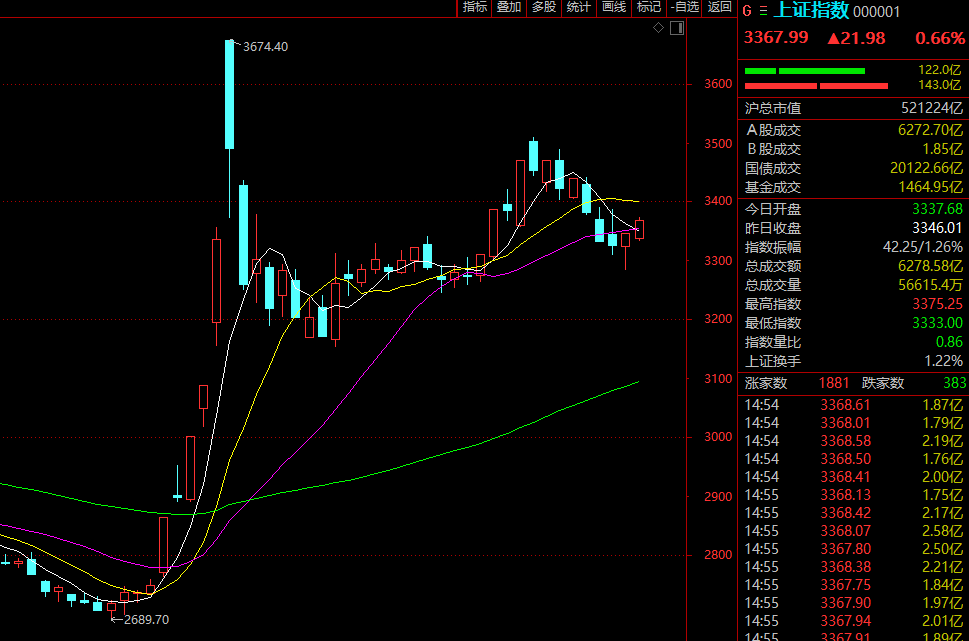Click the red G icon beside 上证指数
This screenshot has height=641, width=969.
click(x=747, y=11)
